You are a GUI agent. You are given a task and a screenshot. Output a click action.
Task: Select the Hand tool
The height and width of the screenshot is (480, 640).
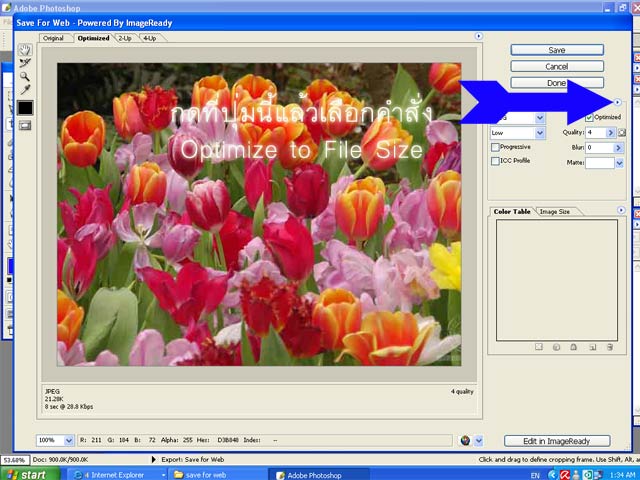click(x=25, y=50)
